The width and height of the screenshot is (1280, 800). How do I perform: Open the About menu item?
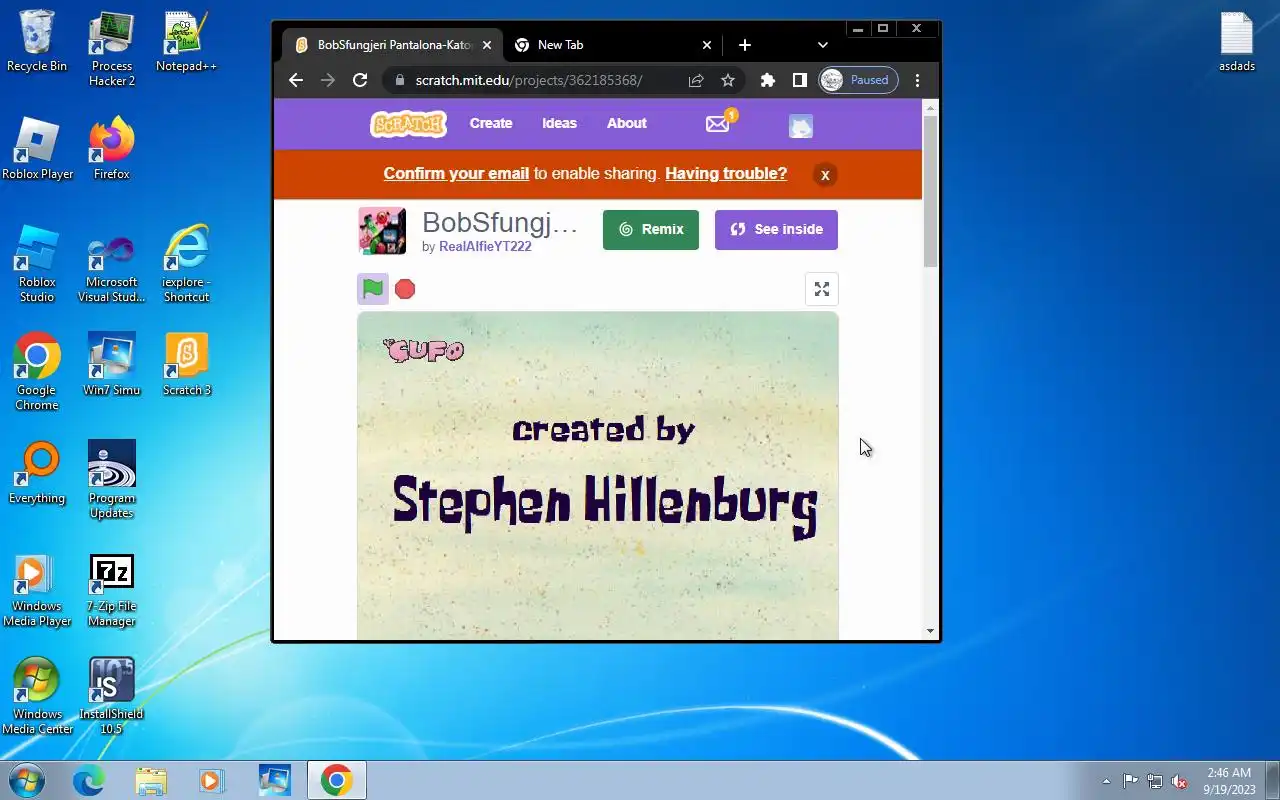click(627, 123)
